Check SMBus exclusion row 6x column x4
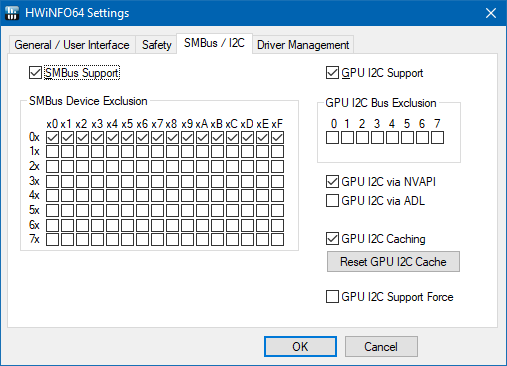This screenshot has height=366, width=507. 112,225
